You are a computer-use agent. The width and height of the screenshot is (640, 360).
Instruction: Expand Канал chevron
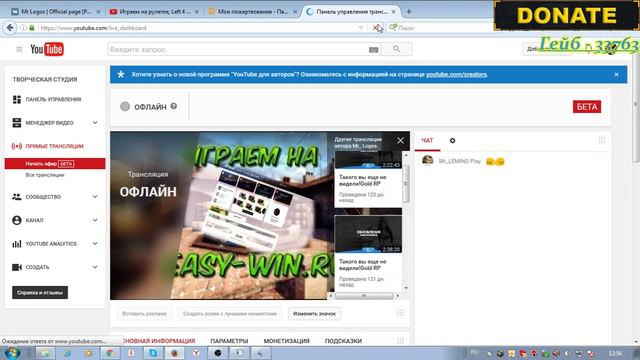95,220
